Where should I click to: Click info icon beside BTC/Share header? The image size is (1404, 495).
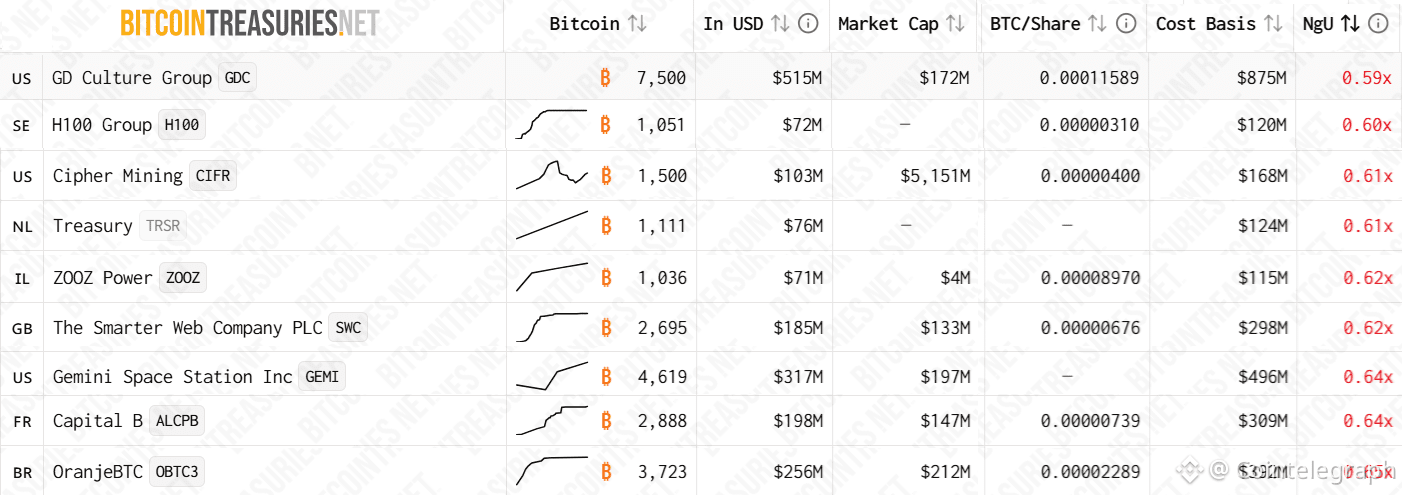1125,24
